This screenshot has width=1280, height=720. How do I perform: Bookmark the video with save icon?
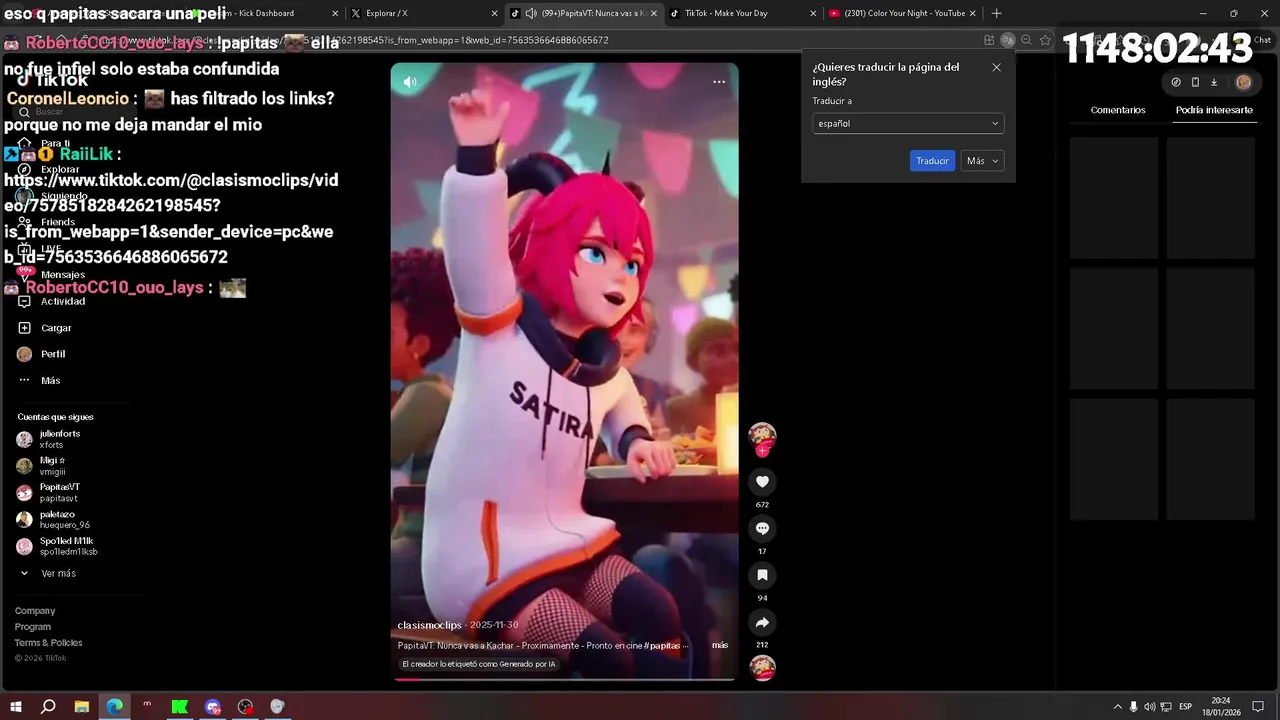[762, 575]
